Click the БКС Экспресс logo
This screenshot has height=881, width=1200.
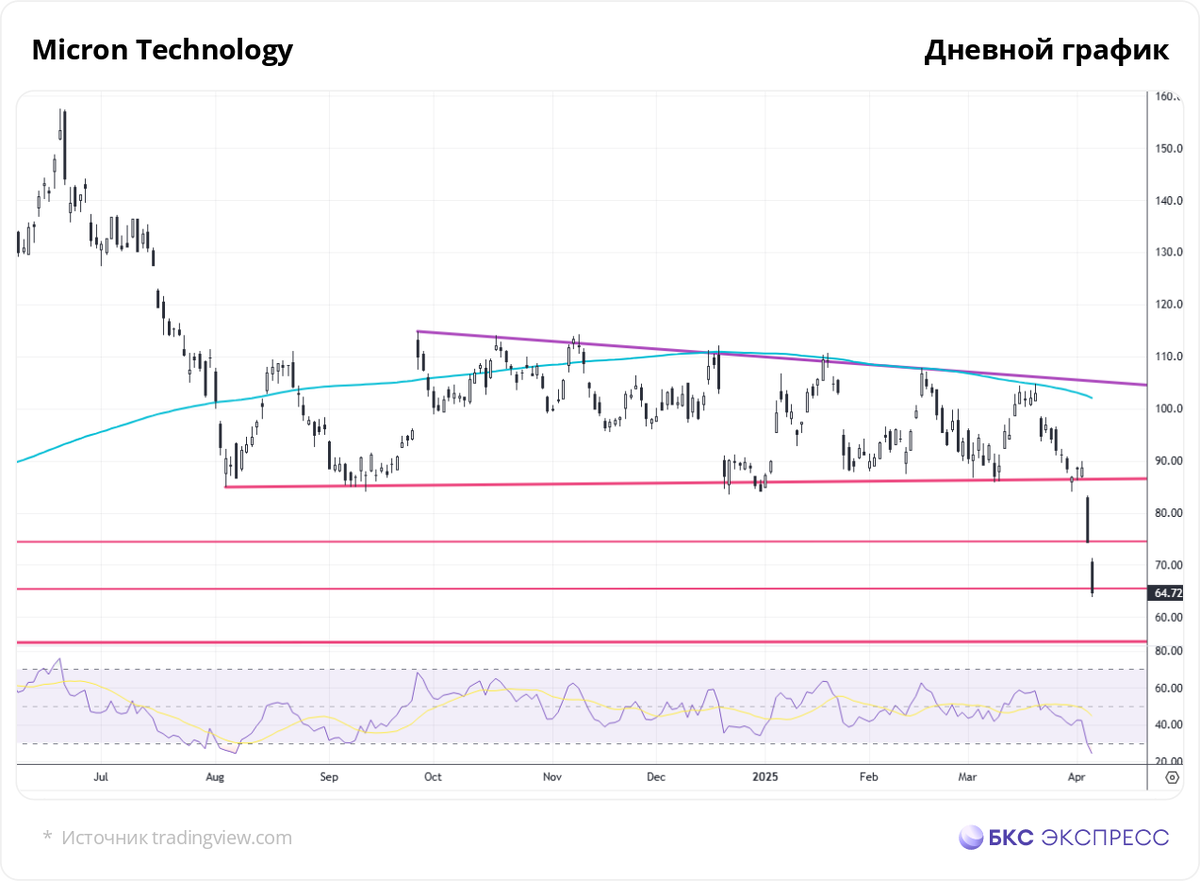[x=1063, y=837]
